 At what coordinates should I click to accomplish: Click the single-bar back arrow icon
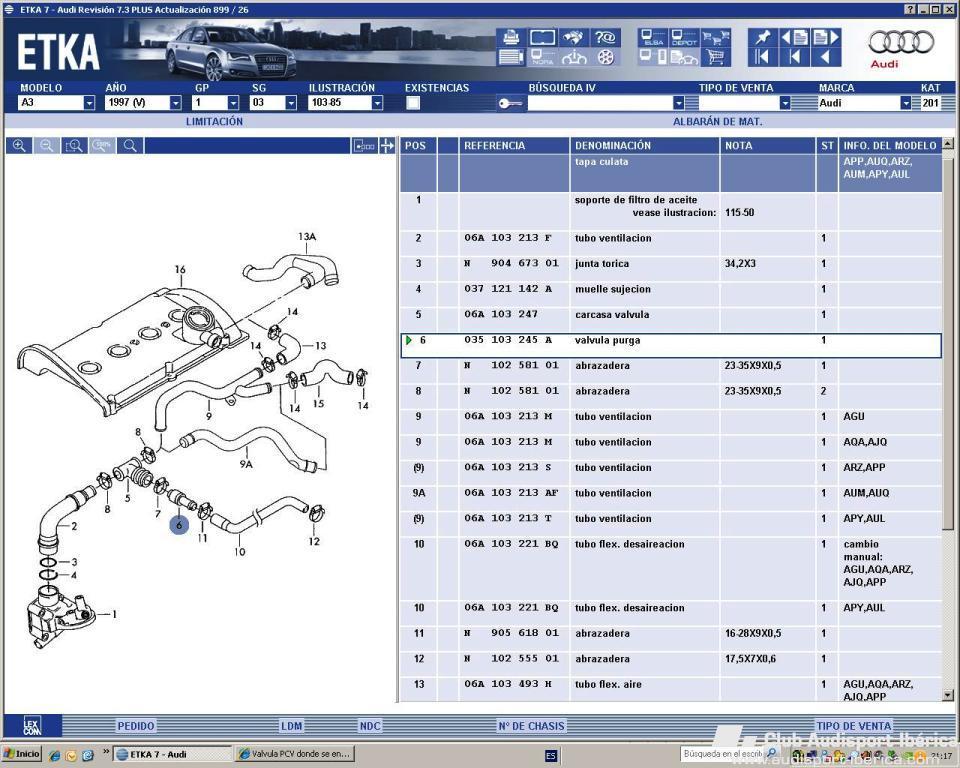coord(794,57)
